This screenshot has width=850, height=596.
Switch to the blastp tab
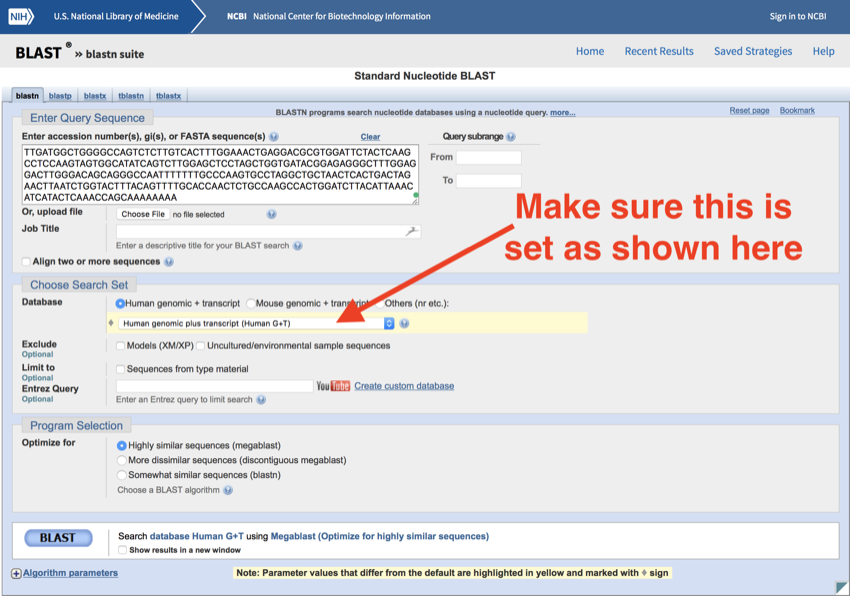[60, 96]
